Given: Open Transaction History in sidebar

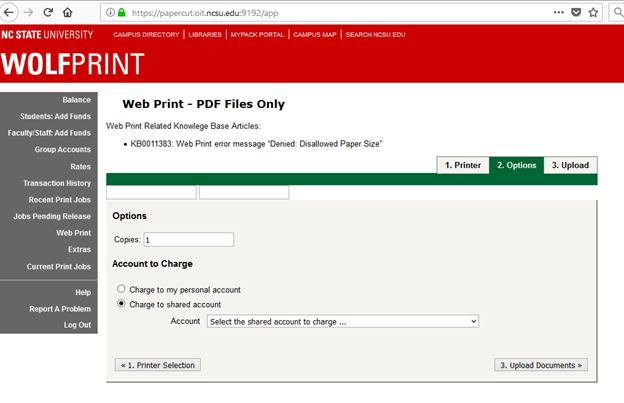Looking at the screenshot, I should pos(57,183).
